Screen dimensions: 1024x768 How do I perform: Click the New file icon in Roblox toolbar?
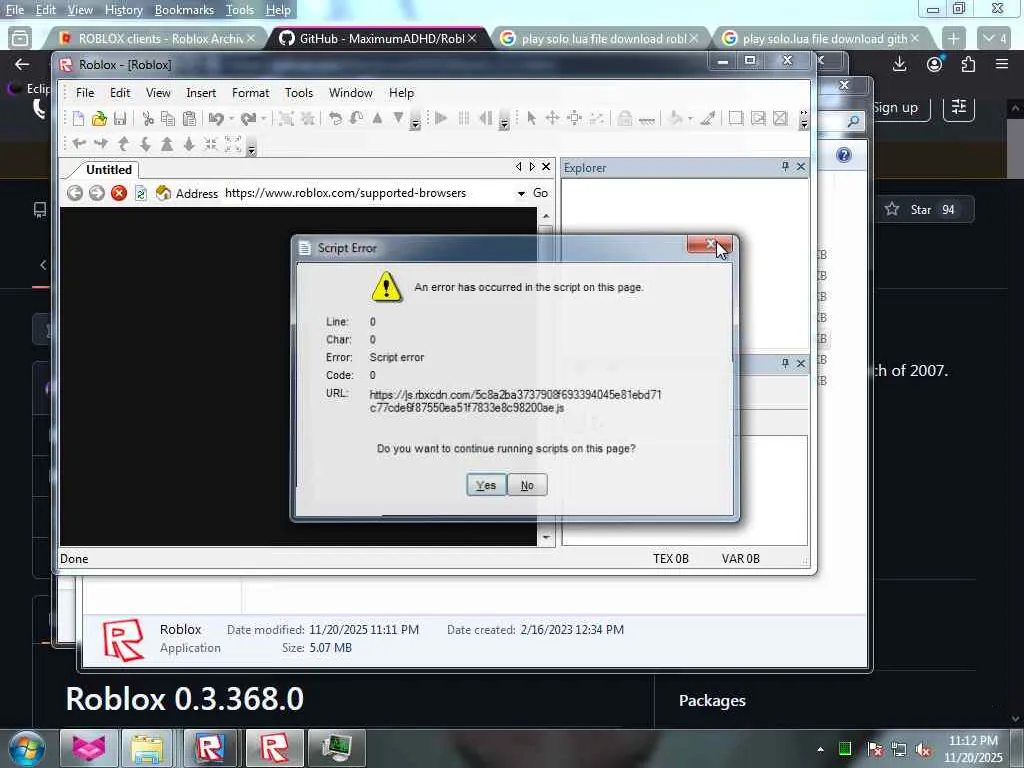point(78,118)
